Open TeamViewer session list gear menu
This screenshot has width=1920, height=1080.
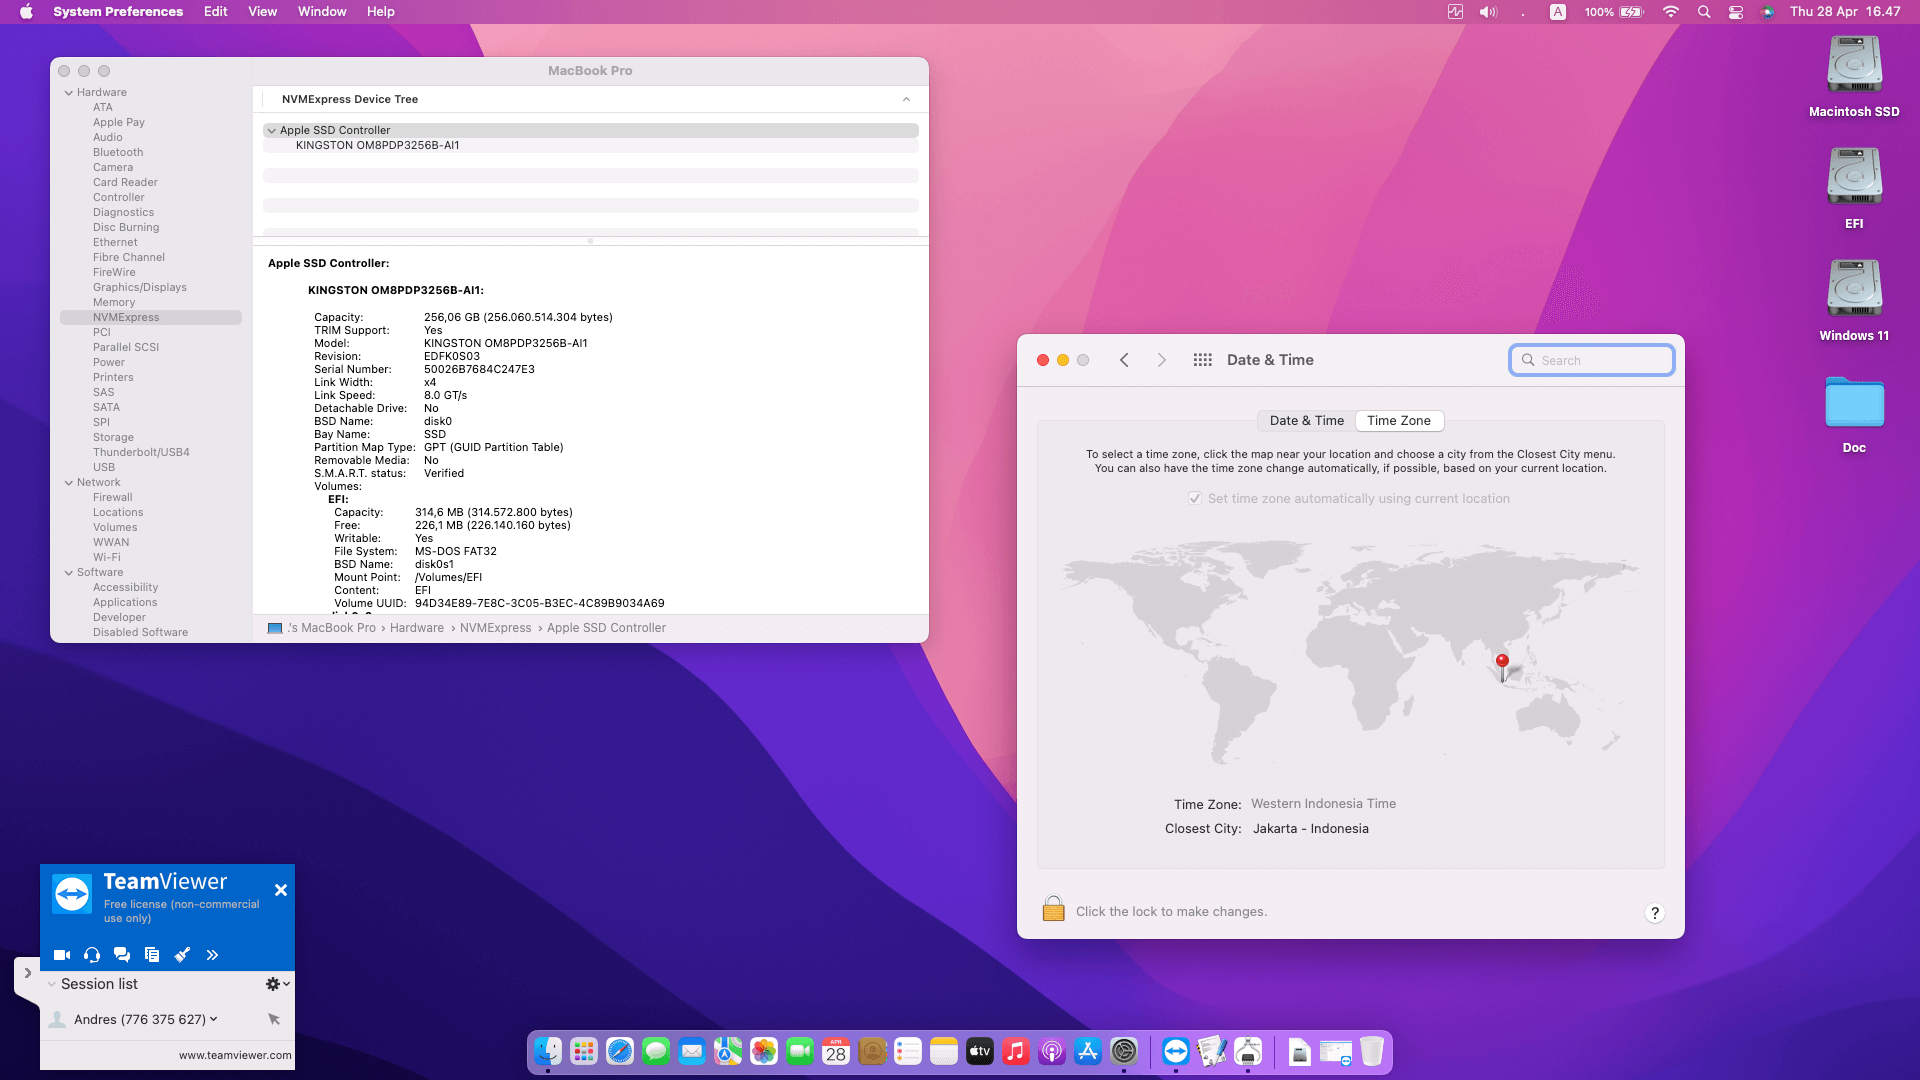[277, 984]
